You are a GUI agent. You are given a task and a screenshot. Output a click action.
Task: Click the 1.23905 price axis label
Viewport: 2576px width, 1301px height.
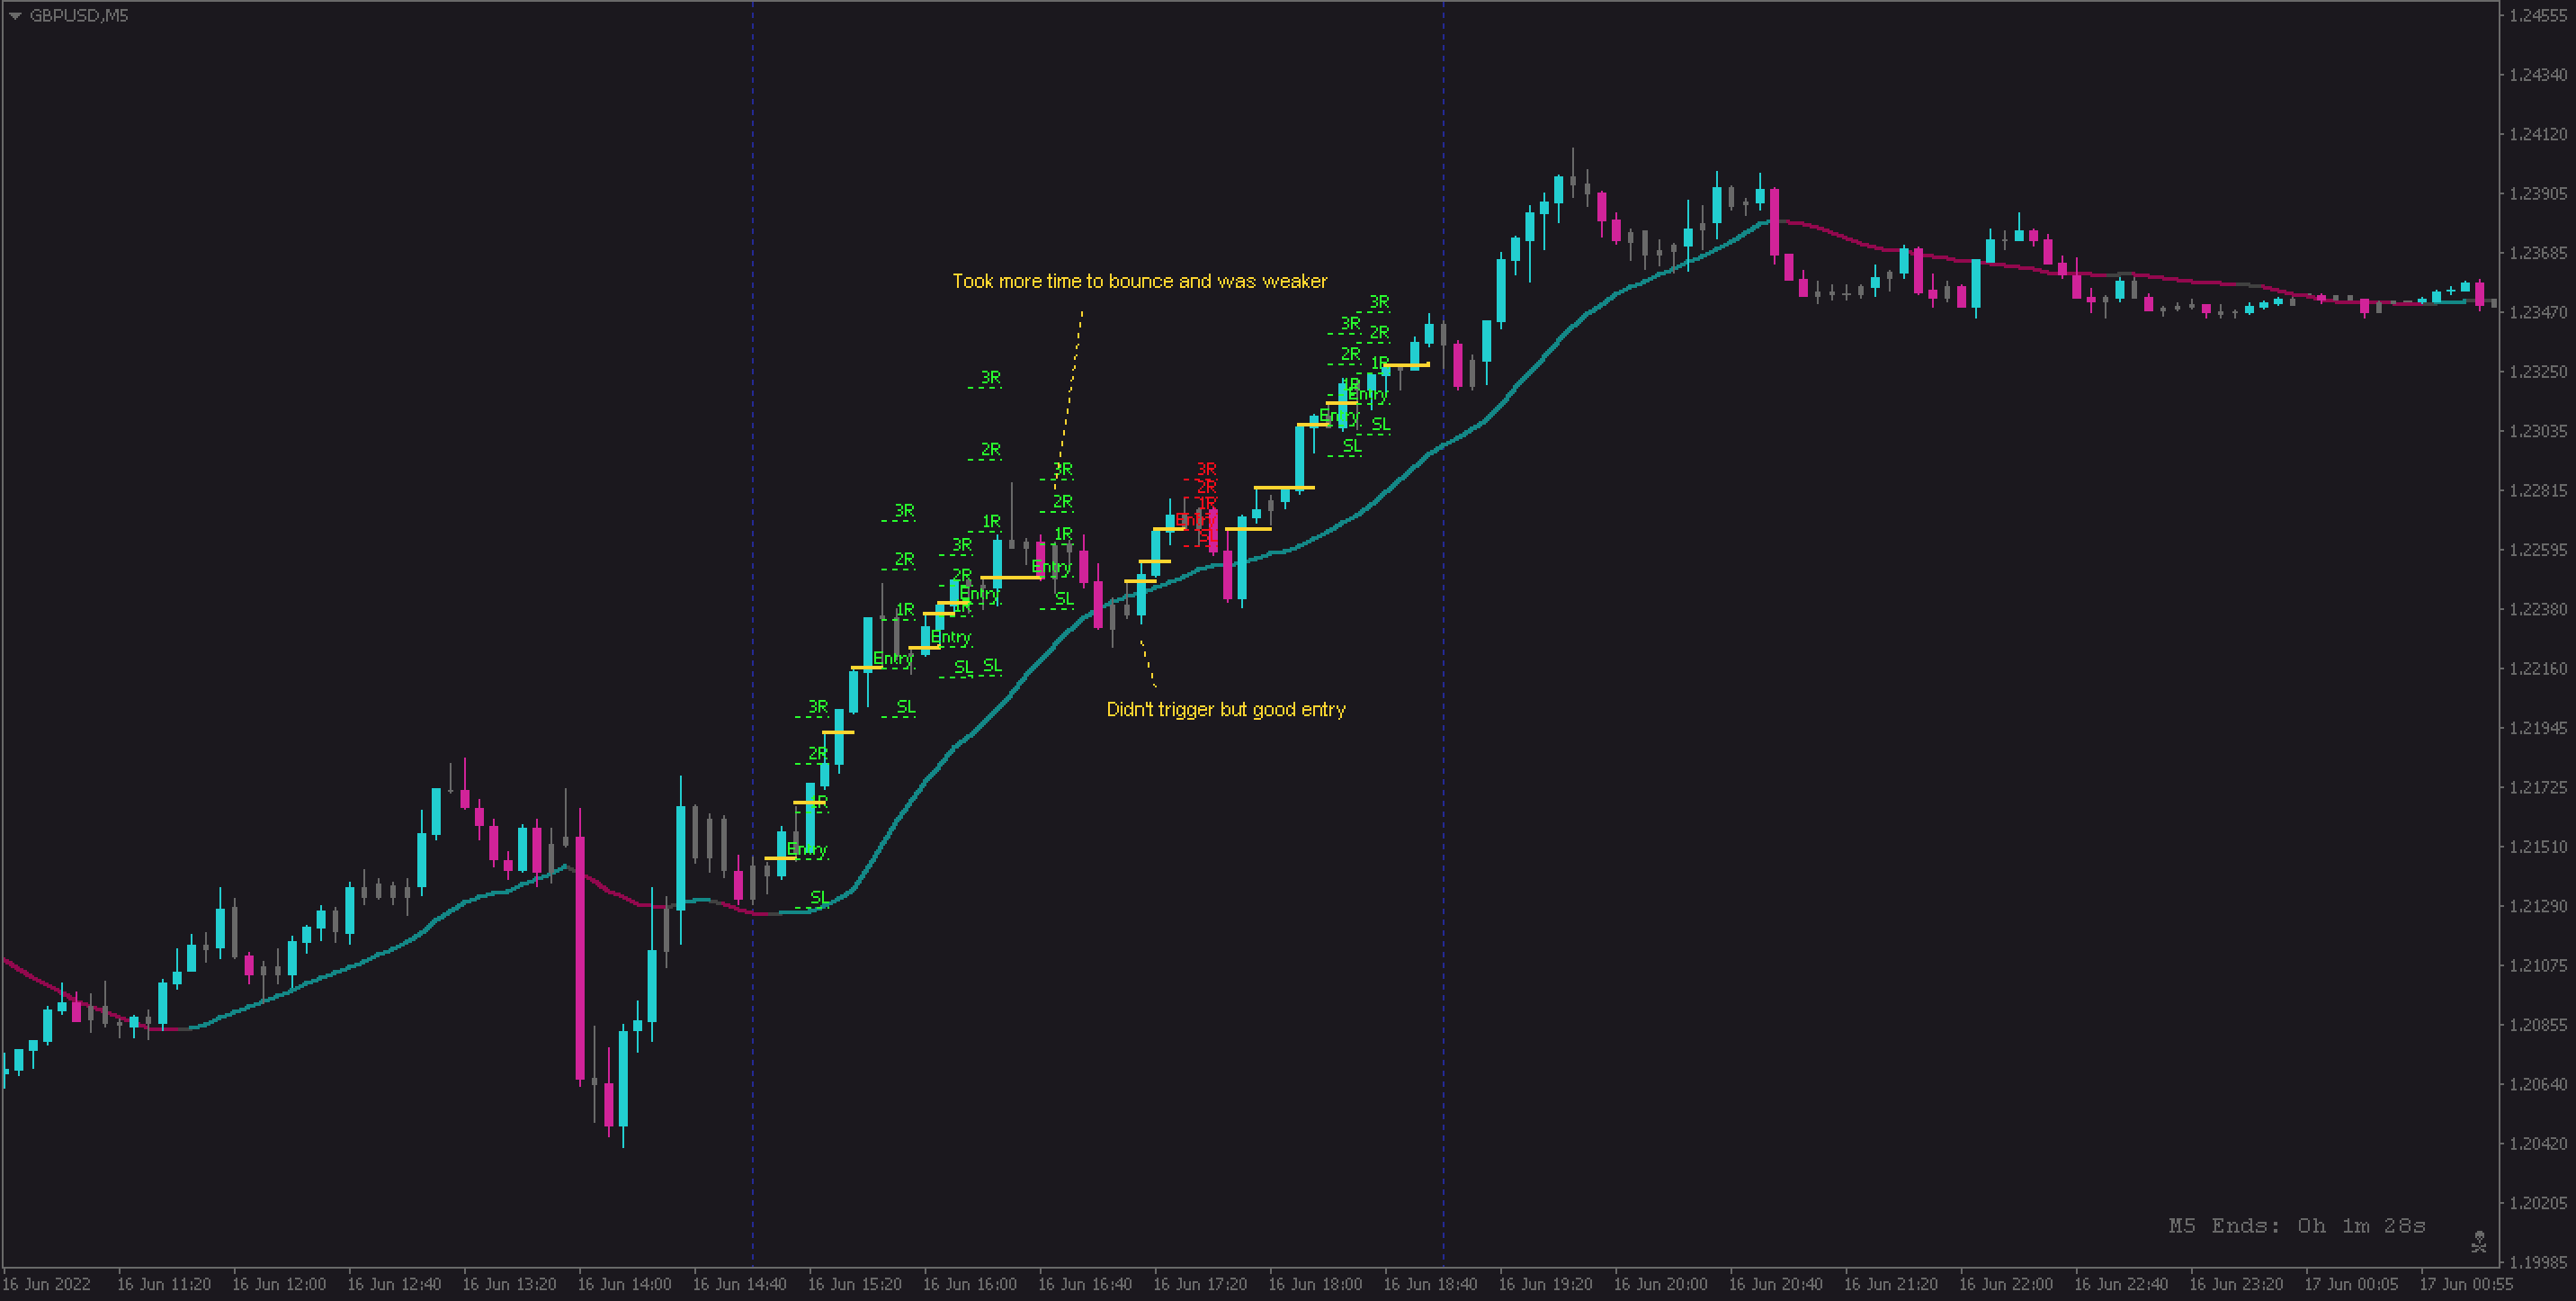[2537, 194]
